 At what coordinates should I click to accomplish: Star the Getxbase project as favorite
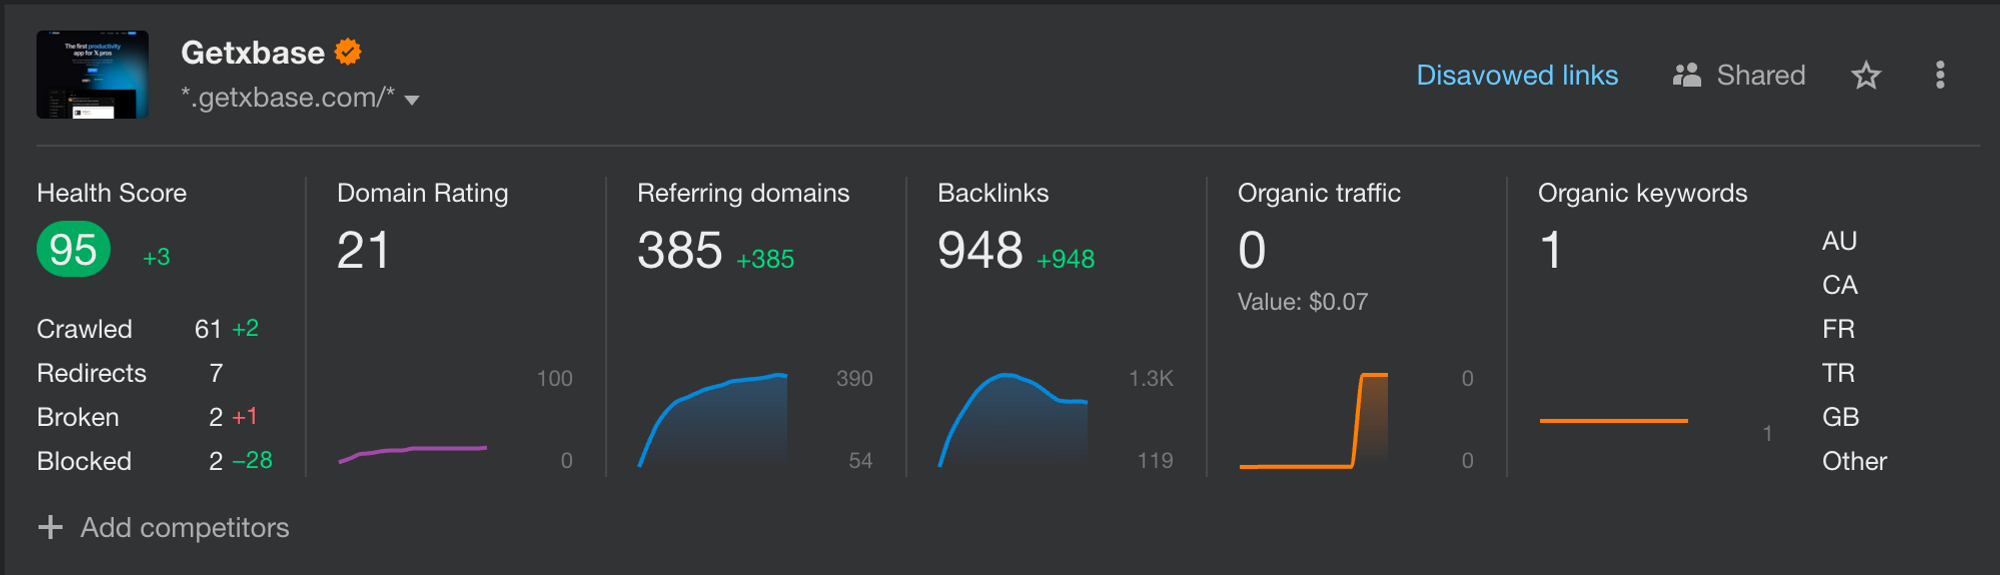pyautogui.click(x=1866, y=75)
